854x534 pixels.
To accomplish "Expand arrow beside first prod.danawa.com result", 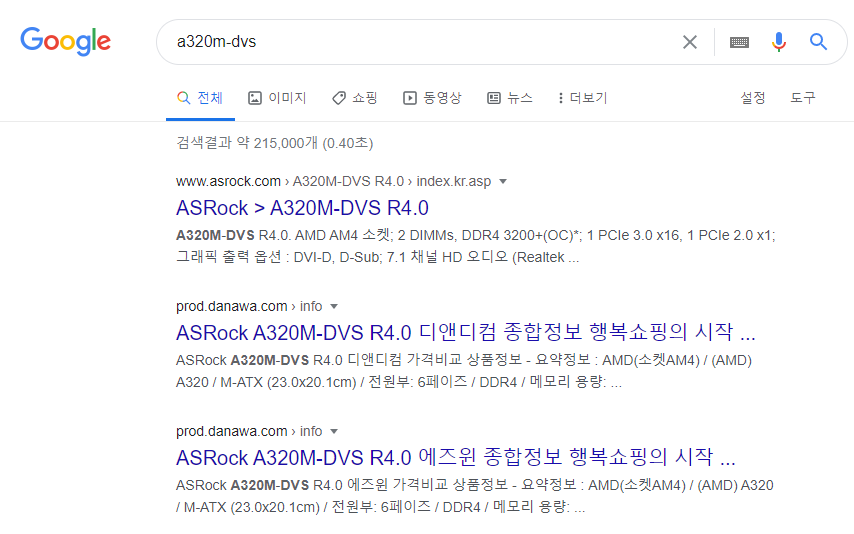I will (x=334, y=307).
